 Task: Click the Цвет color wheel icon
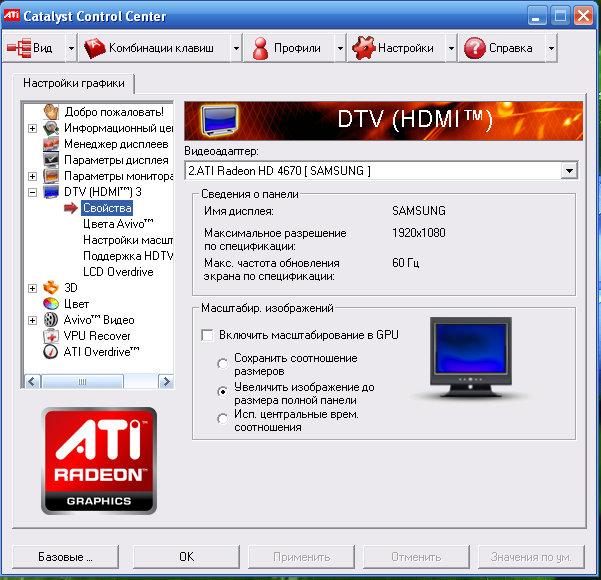coord(51,304)
